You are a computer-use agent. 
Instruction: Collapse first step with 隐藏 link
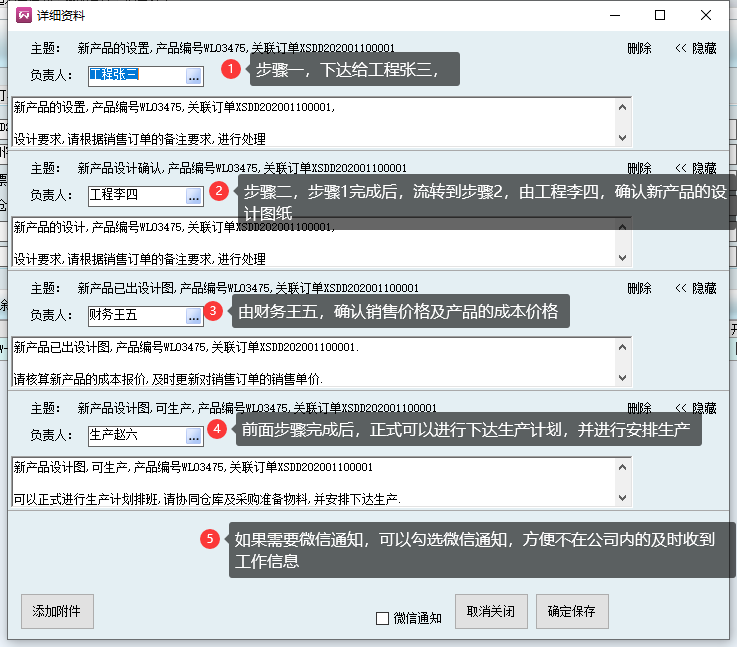pos(696,48)
